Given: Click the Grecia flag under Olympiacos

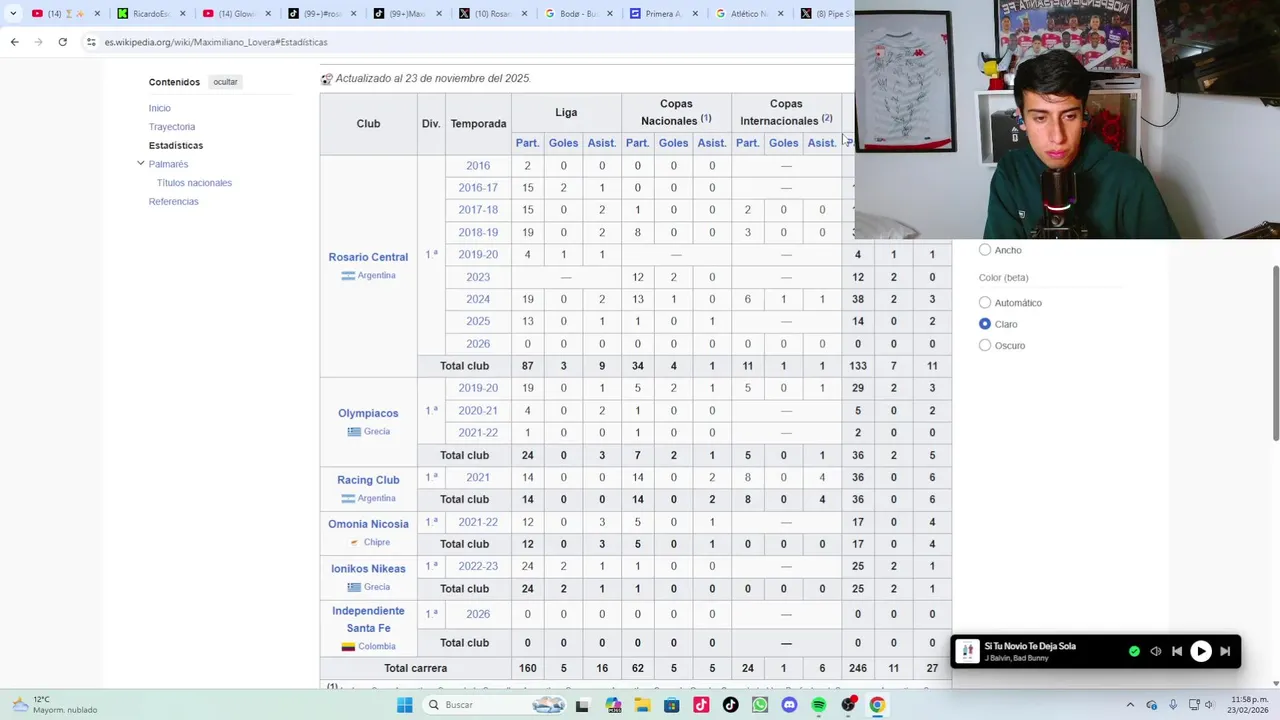Looking at the screenshot, I should click(x=354, y=432).
